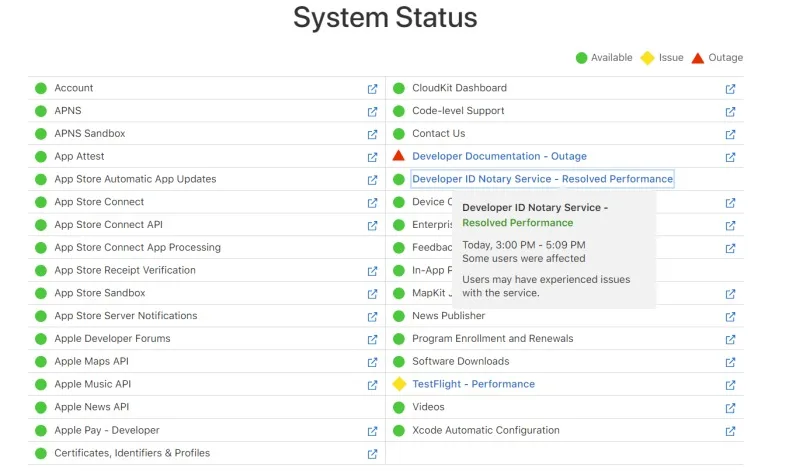Click external link icon beside TestFlight

coord(730,385)
